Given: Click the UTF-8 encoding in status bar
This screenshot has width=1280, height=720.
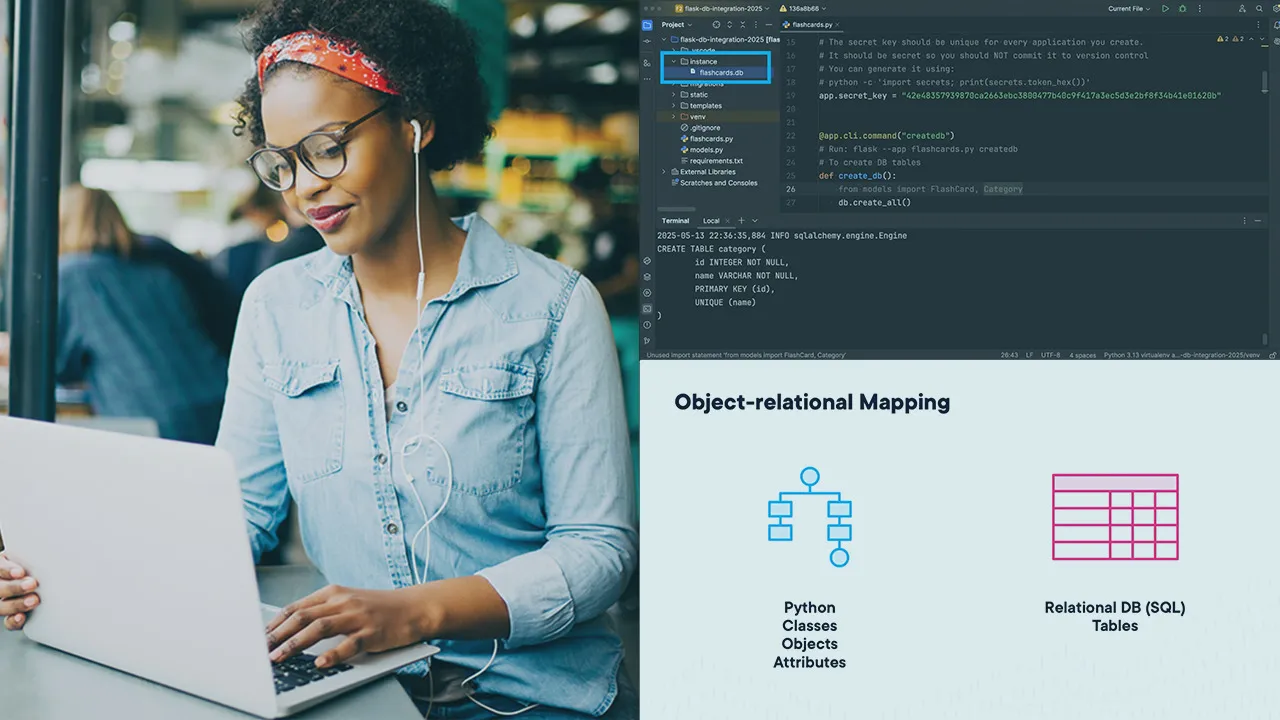Looking at the screenshot, I should point(1050,355).
